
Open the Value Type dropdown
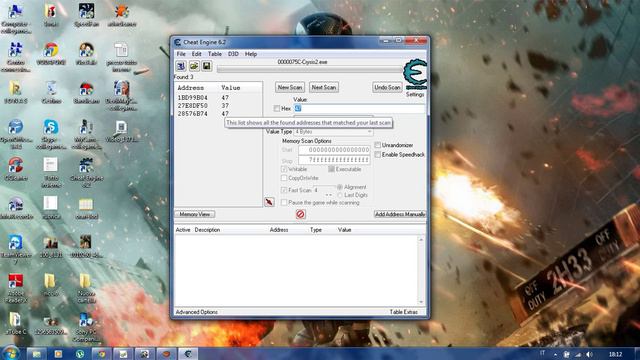click(x=333, y=132)
